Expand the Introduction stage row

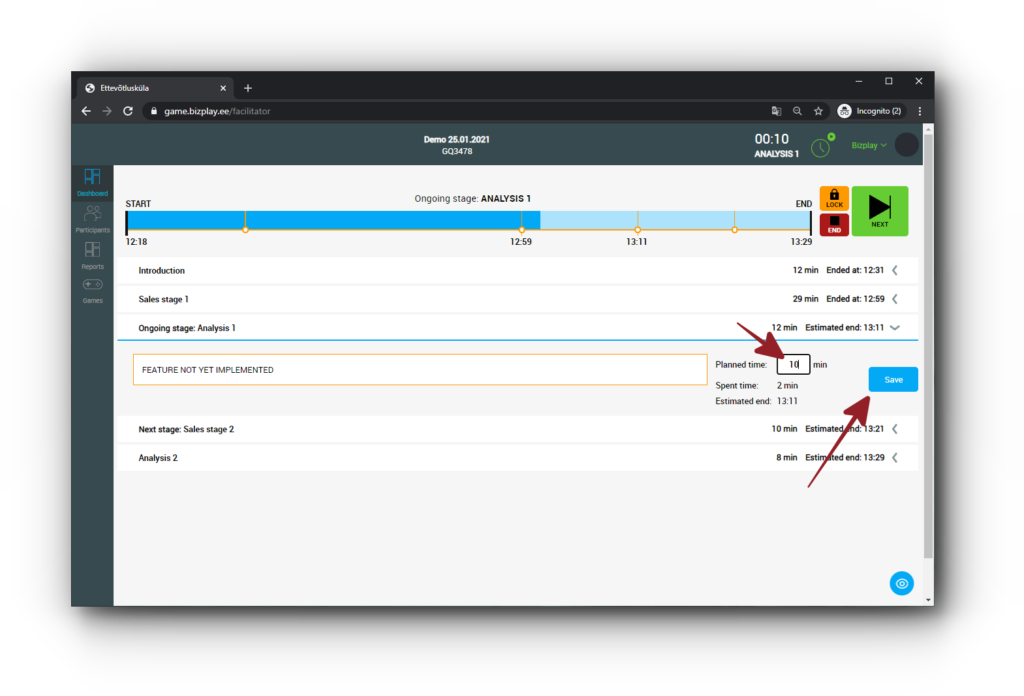point(895,270)
